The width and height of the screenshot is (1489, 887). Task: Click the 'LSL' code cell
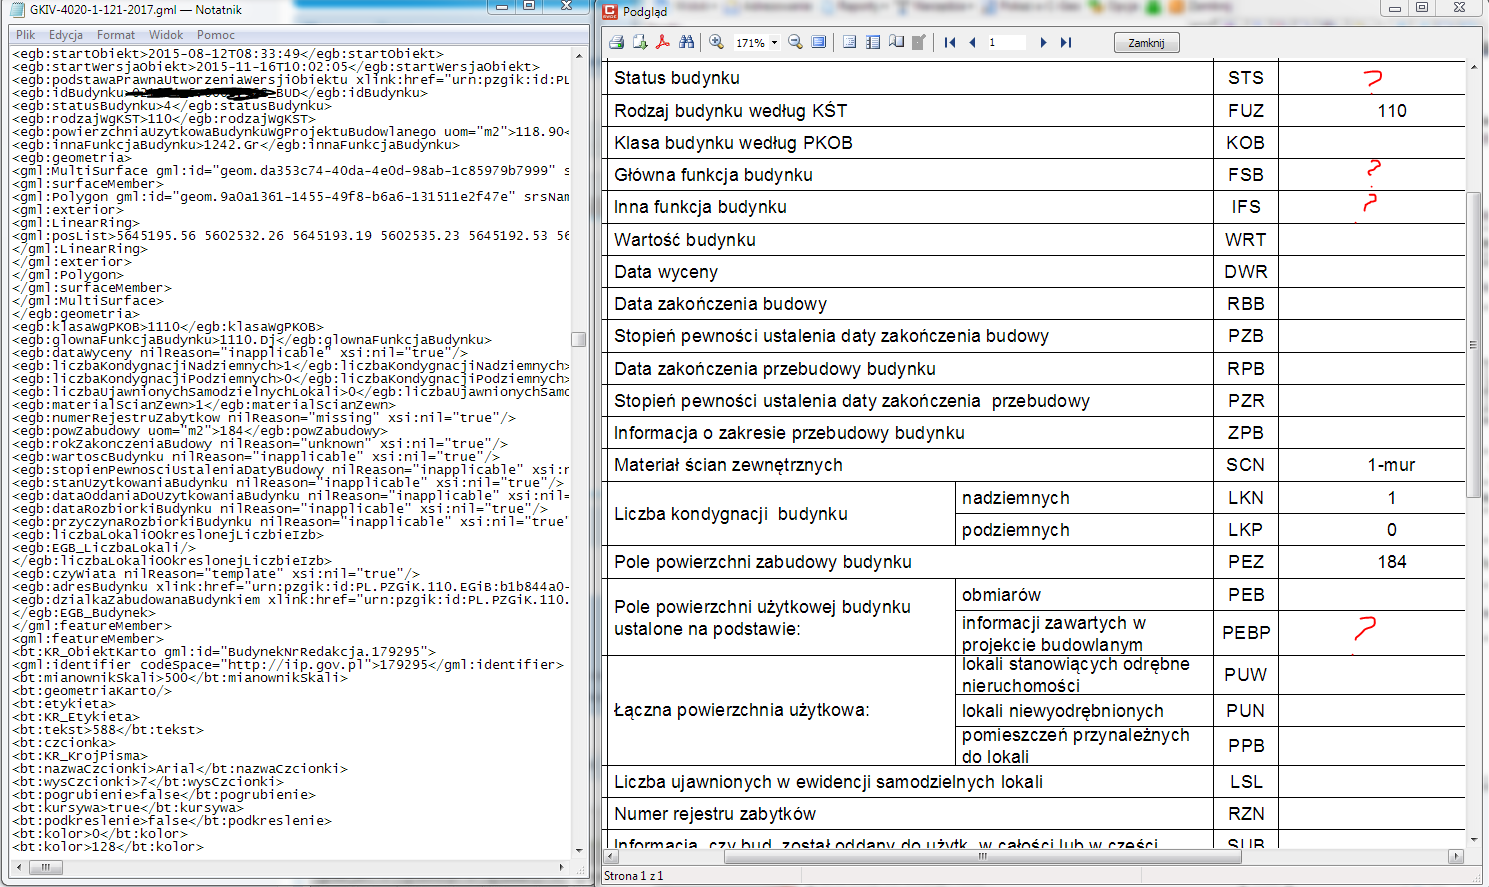coord(1246,782)
